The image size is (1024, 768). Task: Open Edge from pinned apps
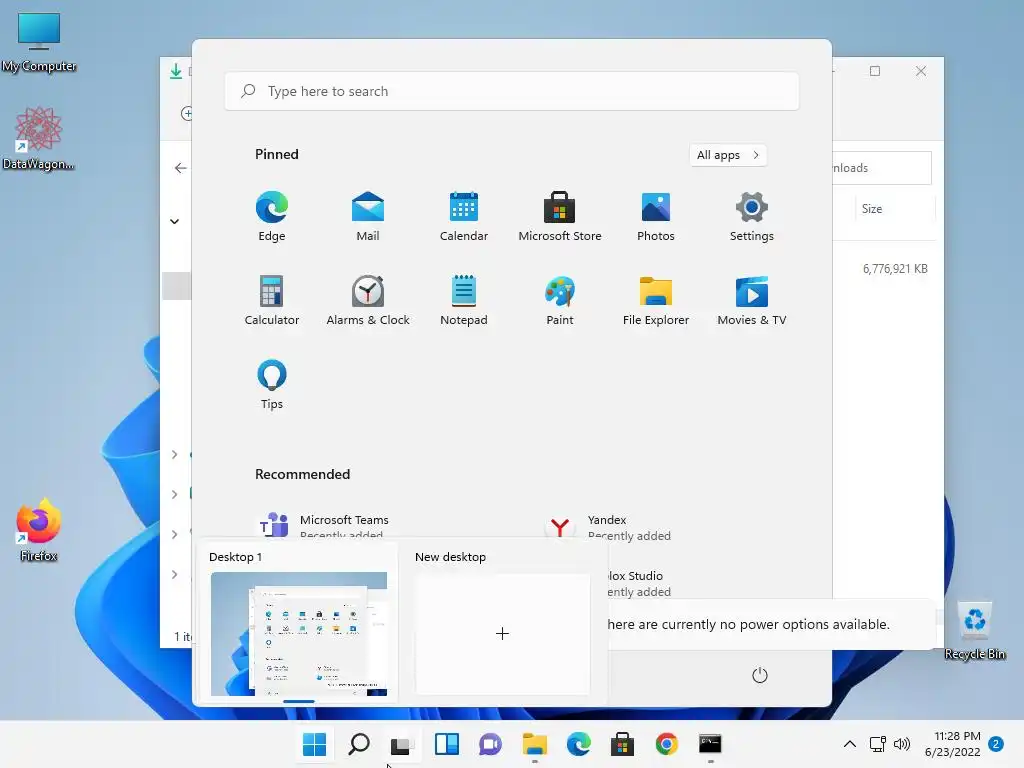[x=272, y=217]
